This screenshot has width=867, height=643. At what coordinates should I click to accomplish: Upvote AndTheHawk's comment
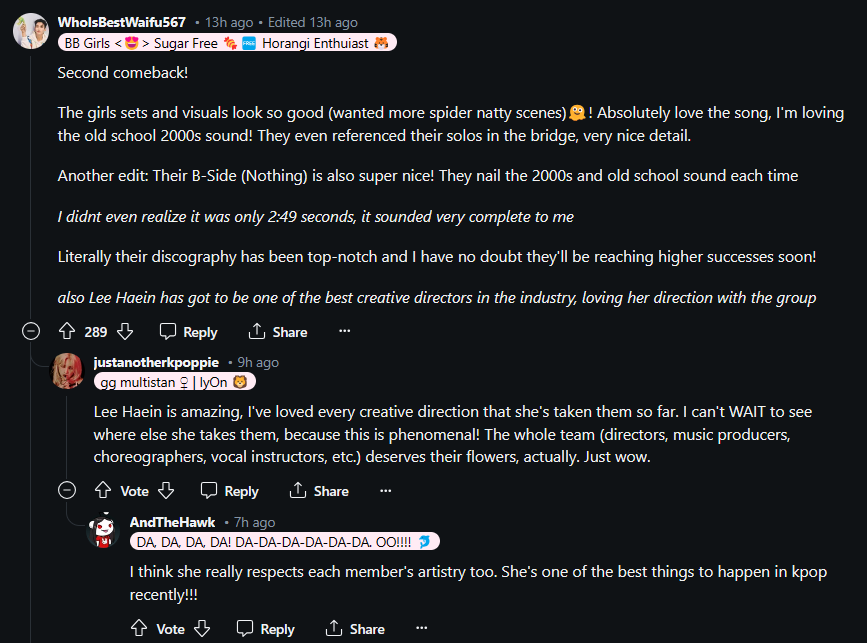(x=140, y=628)
